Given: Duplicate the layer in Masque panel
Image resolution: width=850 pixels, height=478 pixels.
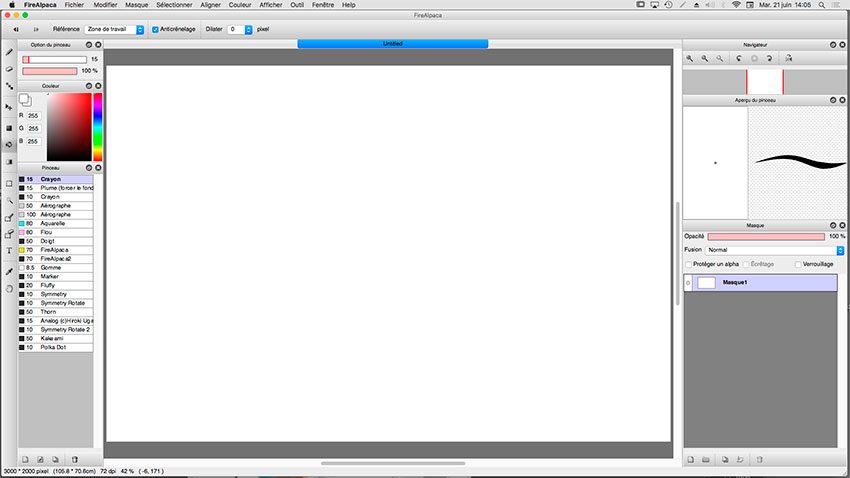Looking at the screenshot, I should click(725, 460).
